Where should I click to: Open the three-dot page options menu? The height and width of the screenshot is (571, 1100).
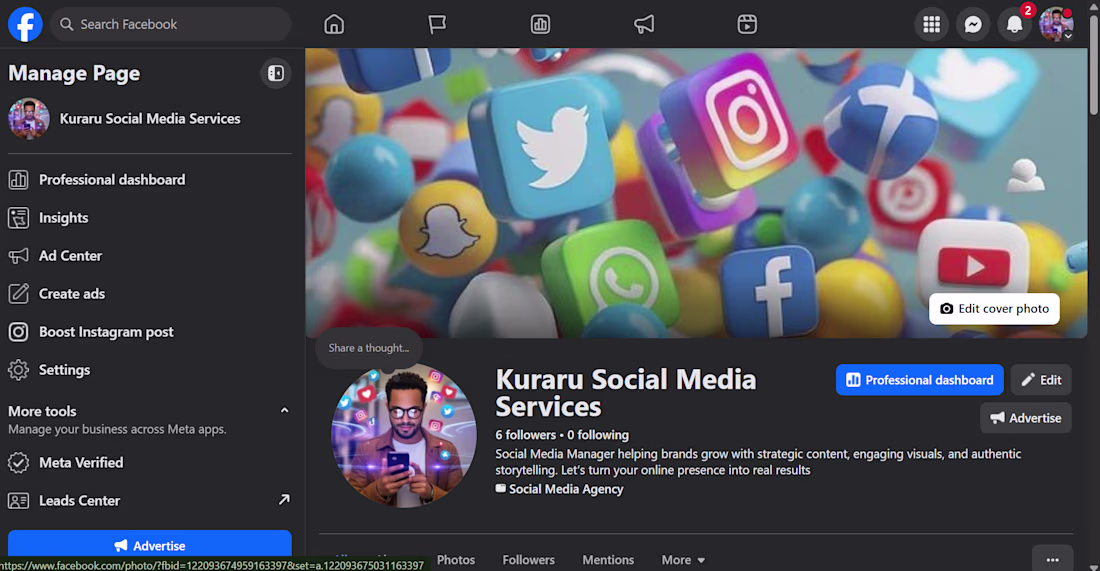coord(1052,559)
